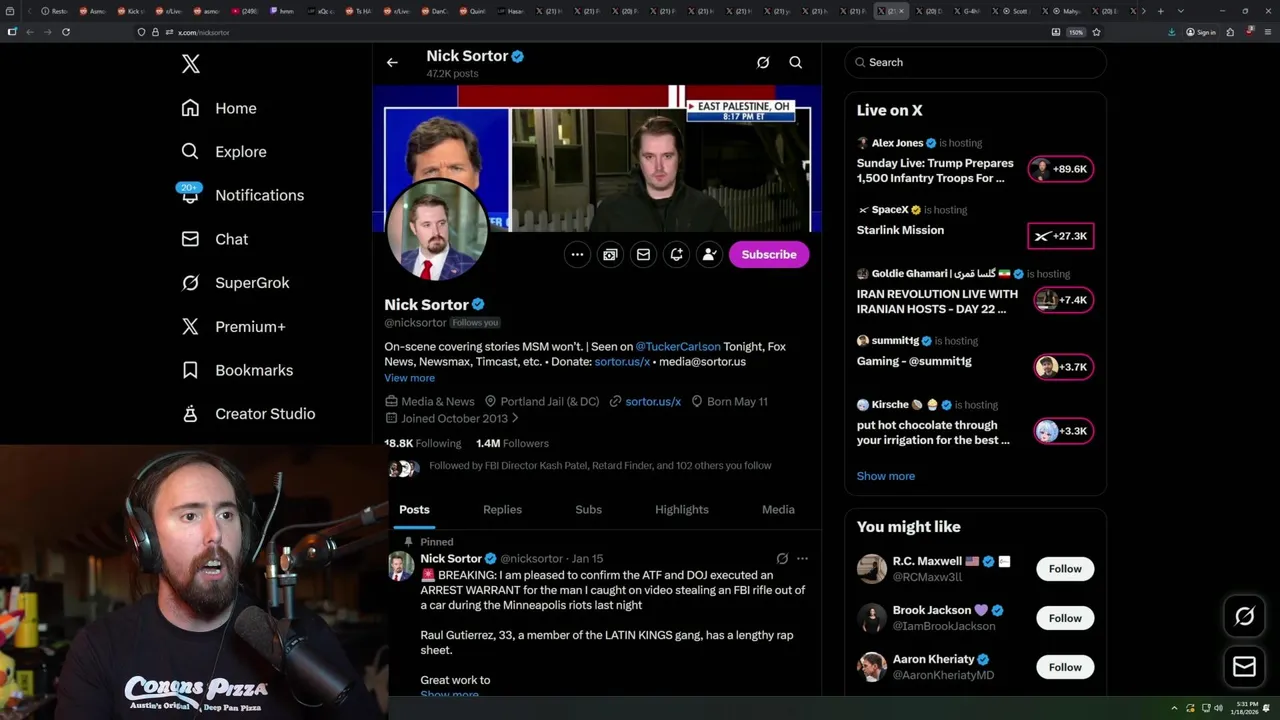Open pinned post more options menu
The width and height of the screenshot is (1280, 720).
point(802,559)
